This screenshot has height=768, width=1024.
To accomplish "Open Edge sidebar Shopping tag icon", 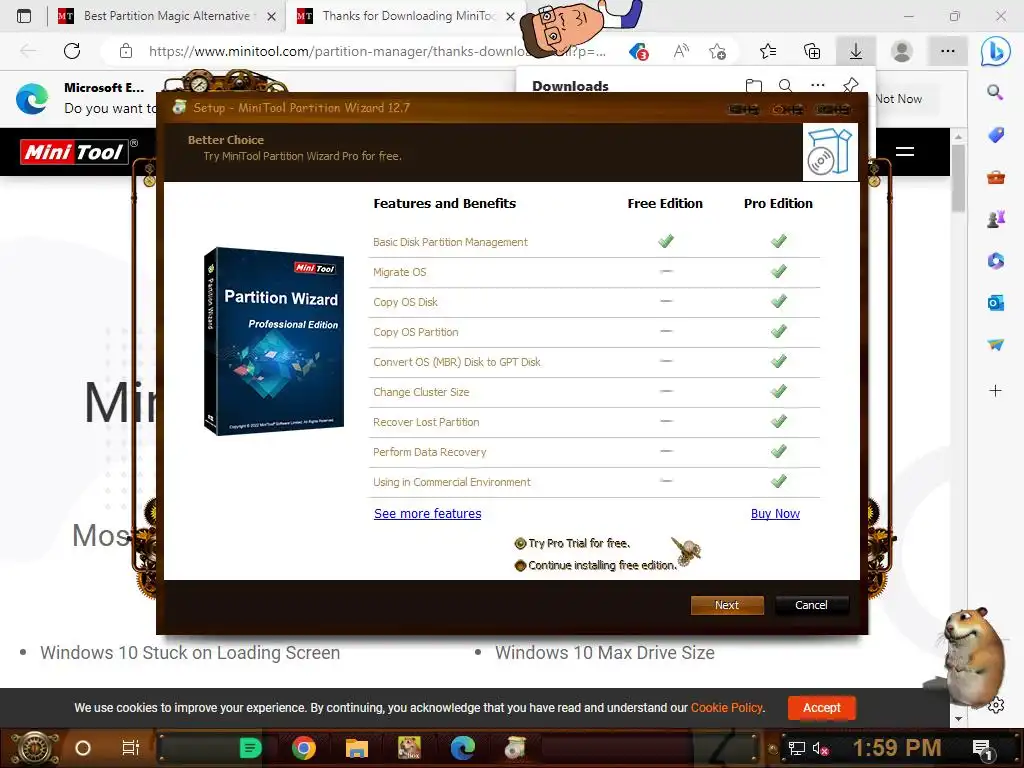I will coord(995,135).
